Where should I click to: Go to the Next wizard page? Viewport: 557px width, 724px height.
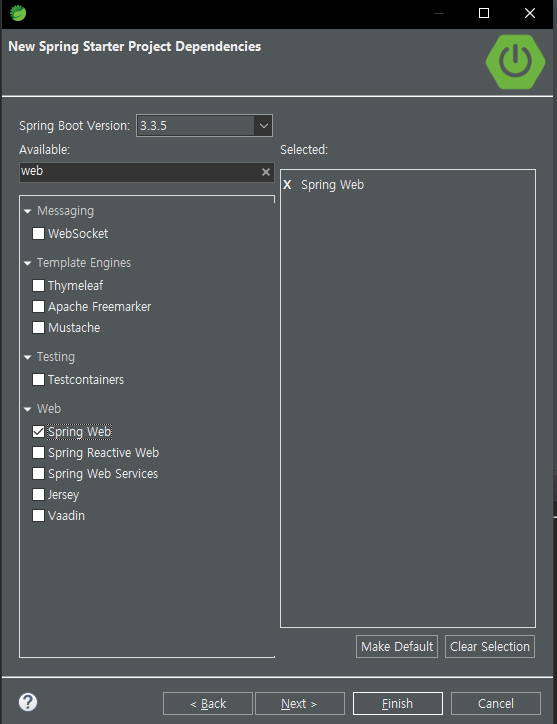coord(300,703)
